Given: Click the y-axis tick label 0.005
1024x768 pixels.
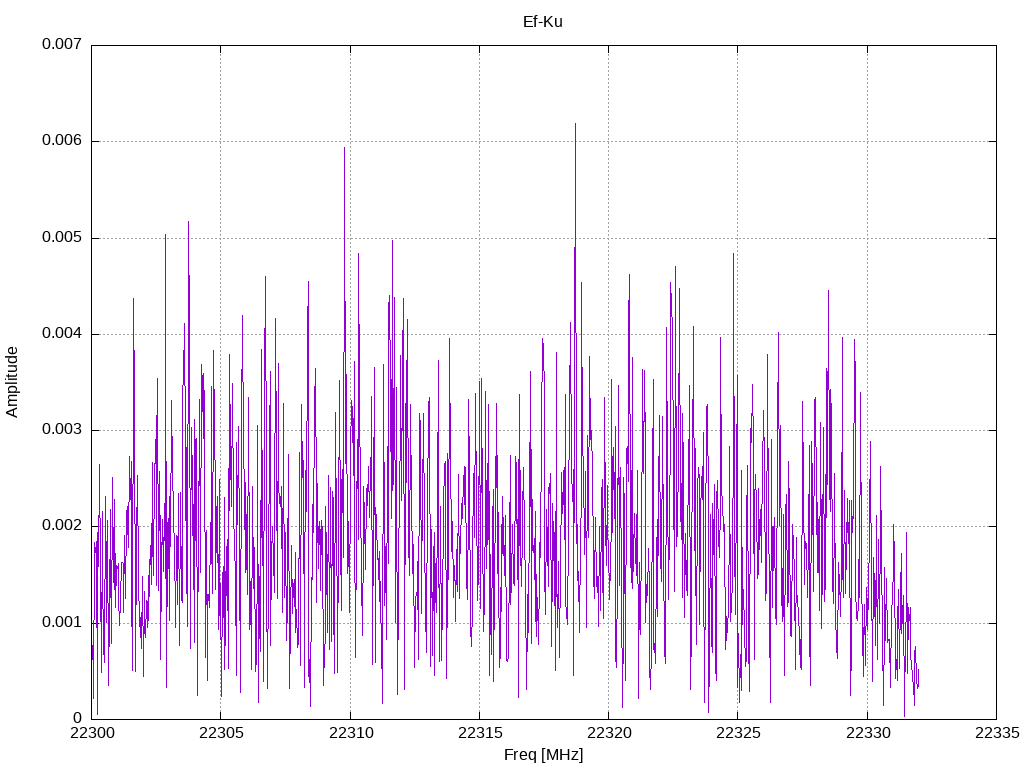Looking at the screenshot, I should coord(62,237).
